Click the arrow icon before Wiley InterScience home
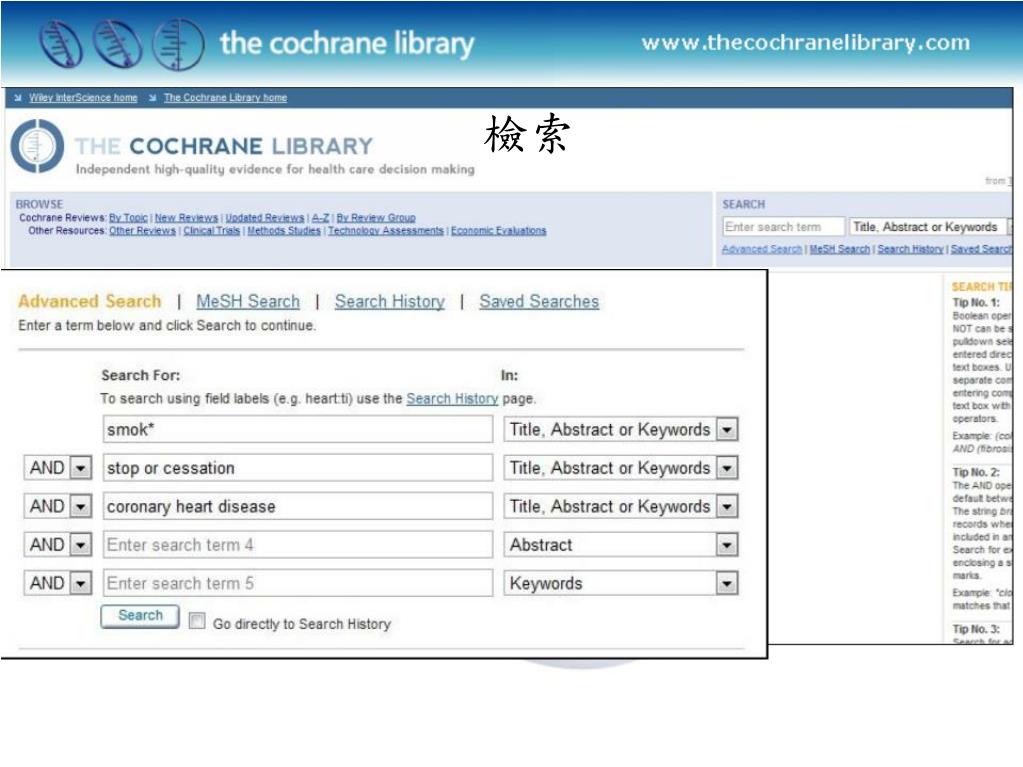 [18, 98]
